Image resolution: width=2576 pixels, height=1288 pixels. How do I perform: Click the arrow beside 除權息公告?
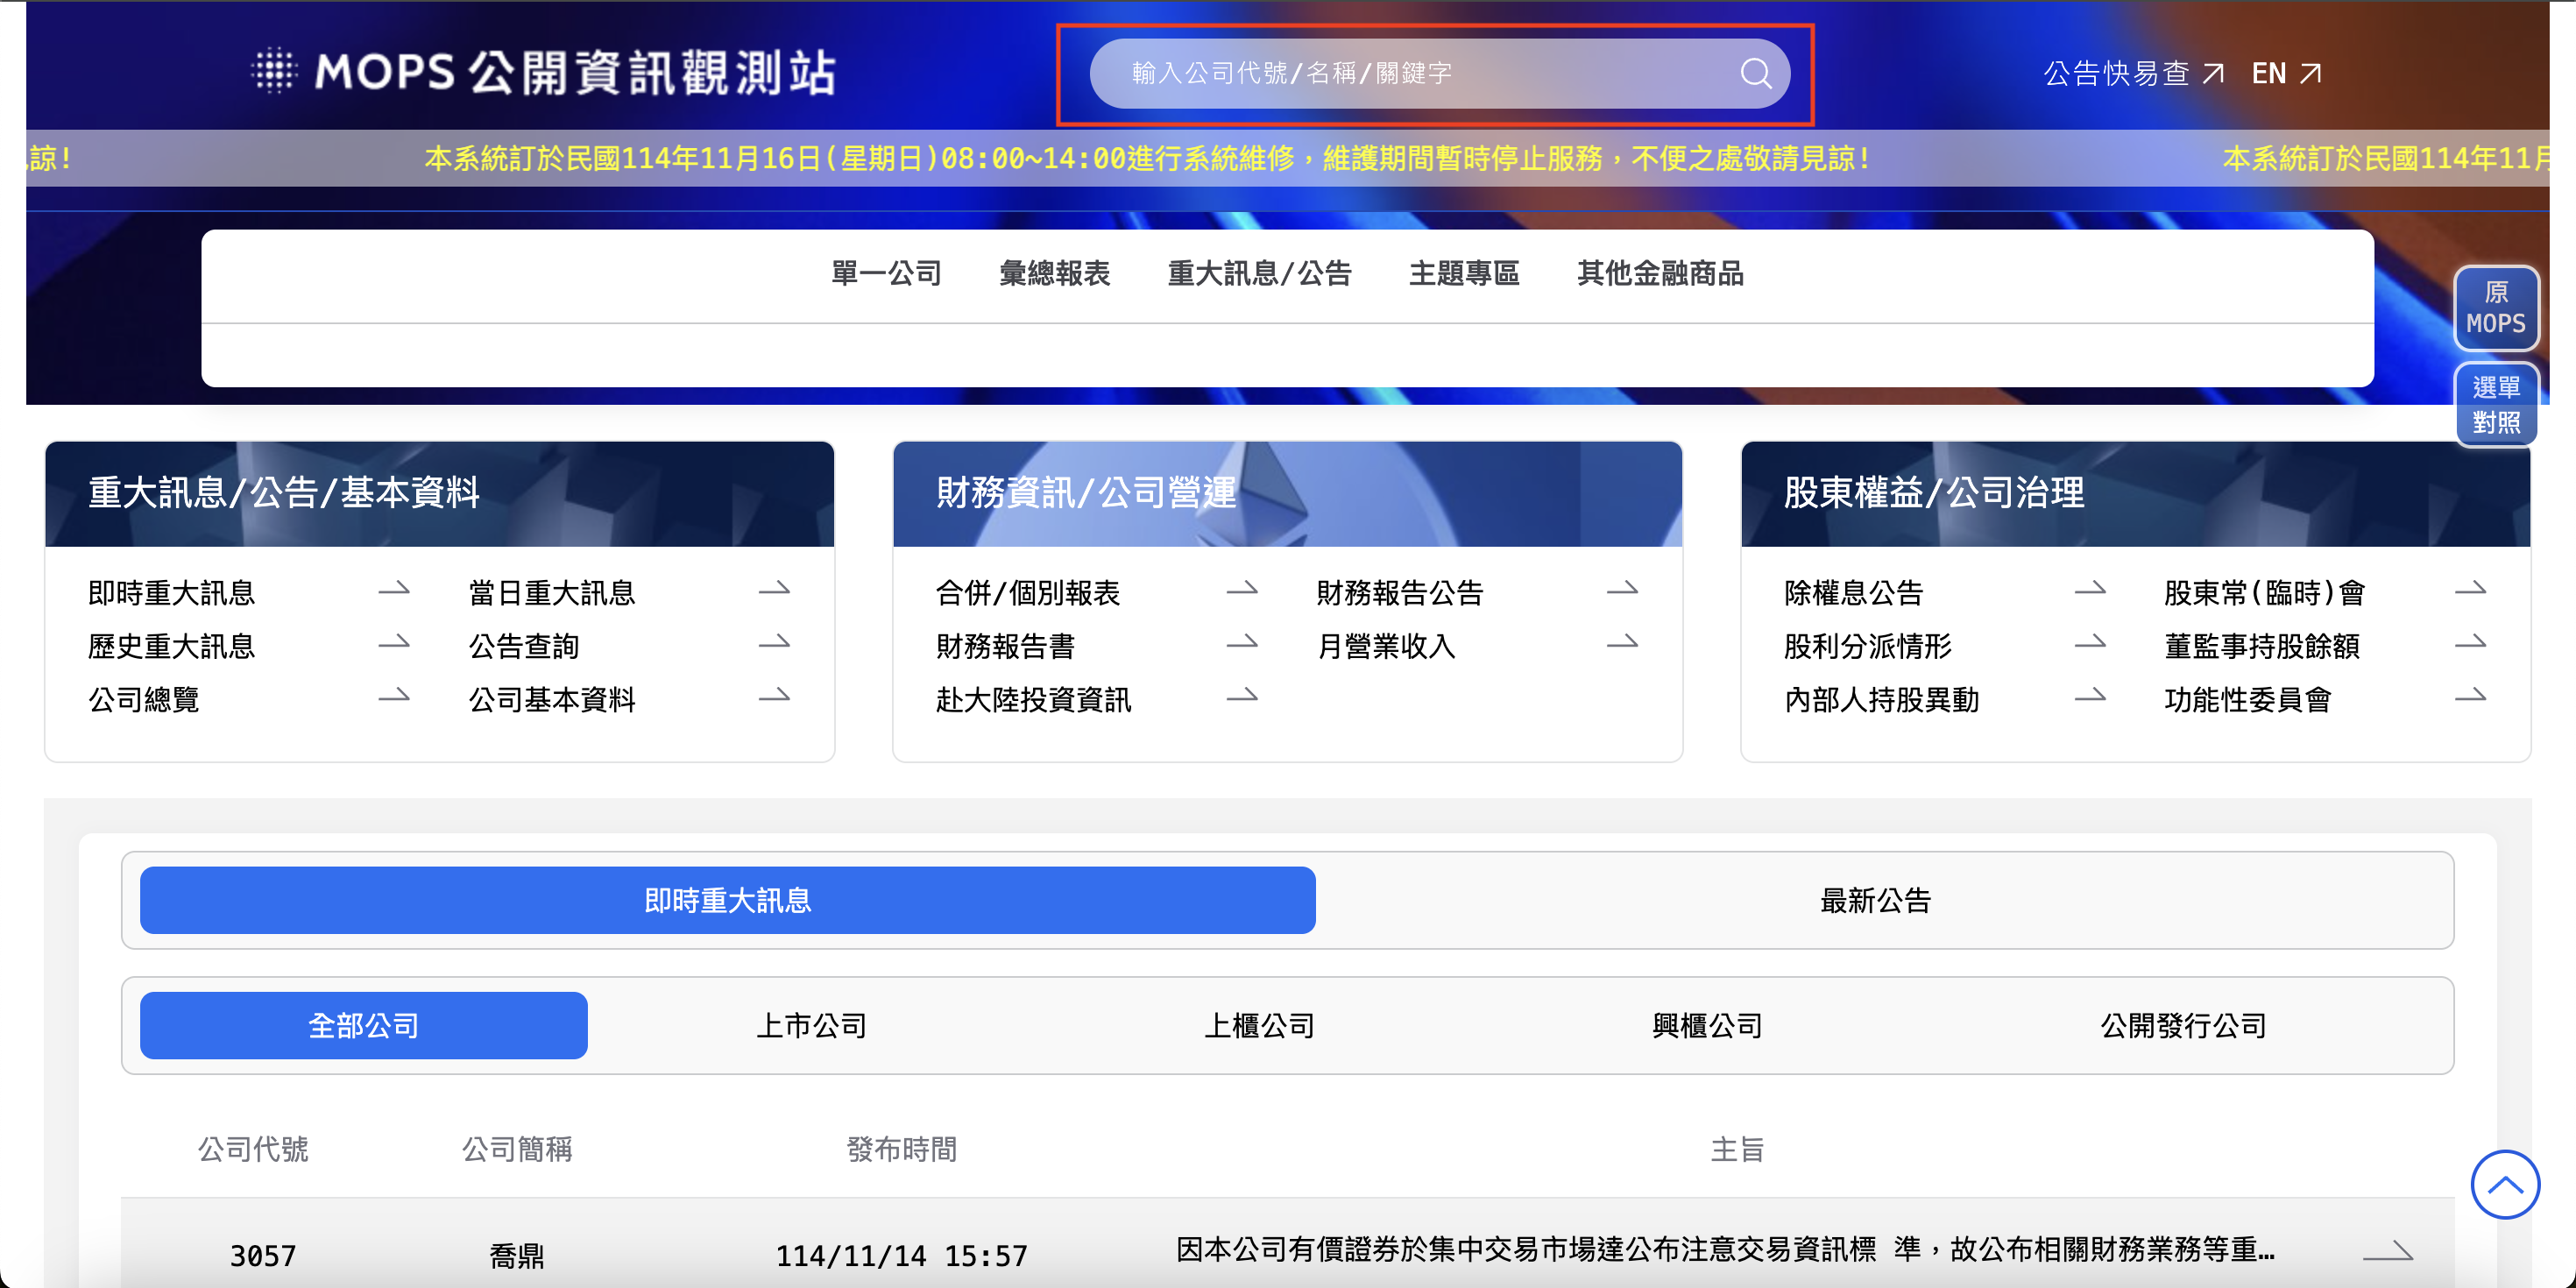[2090, 590]
